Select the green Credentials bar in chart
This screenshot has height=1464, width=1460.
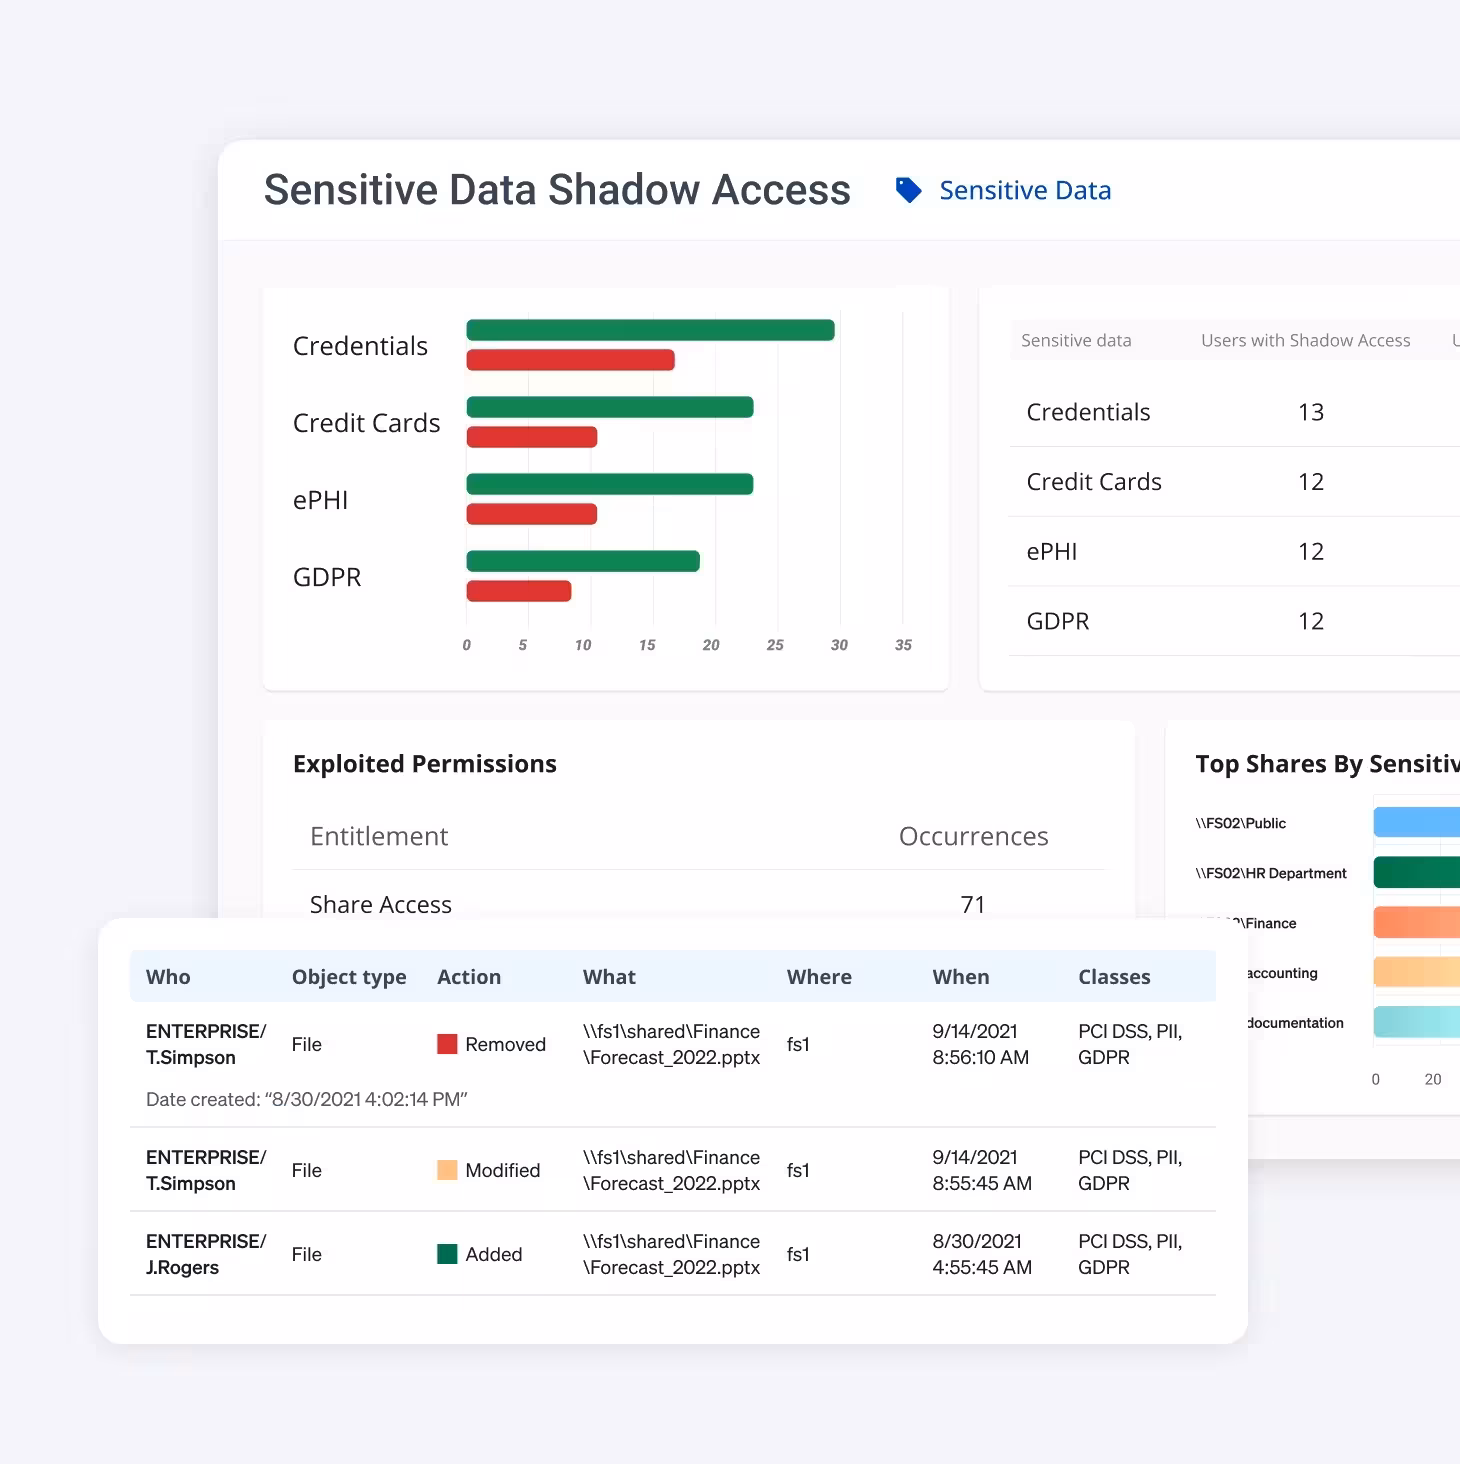coord(650,330)
